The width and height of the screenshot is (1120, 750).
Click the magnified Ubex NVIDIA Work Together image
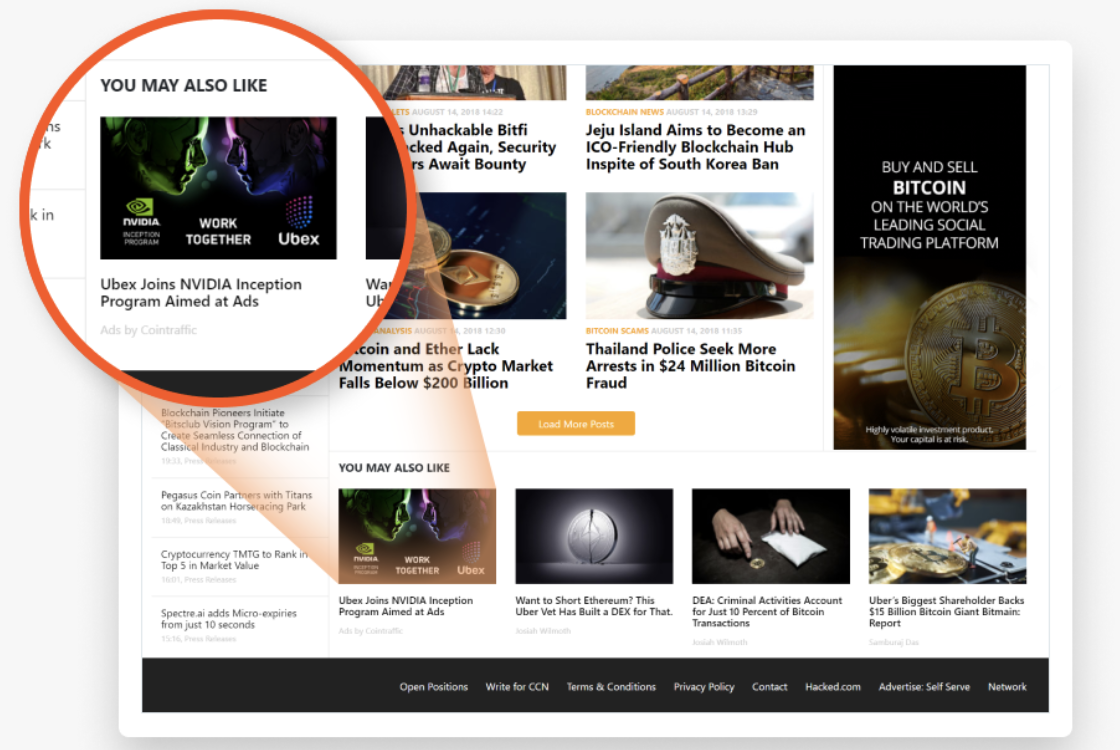click(219, 188)
